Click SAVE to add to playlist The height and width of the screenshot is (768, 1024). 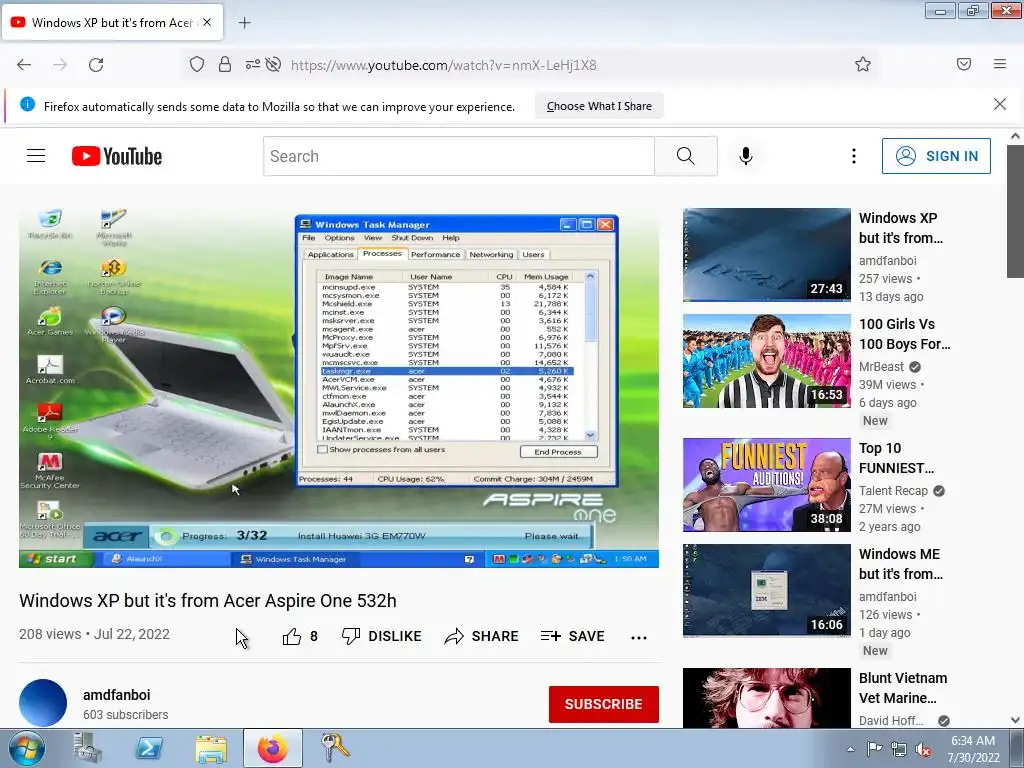tap(573, 636)
